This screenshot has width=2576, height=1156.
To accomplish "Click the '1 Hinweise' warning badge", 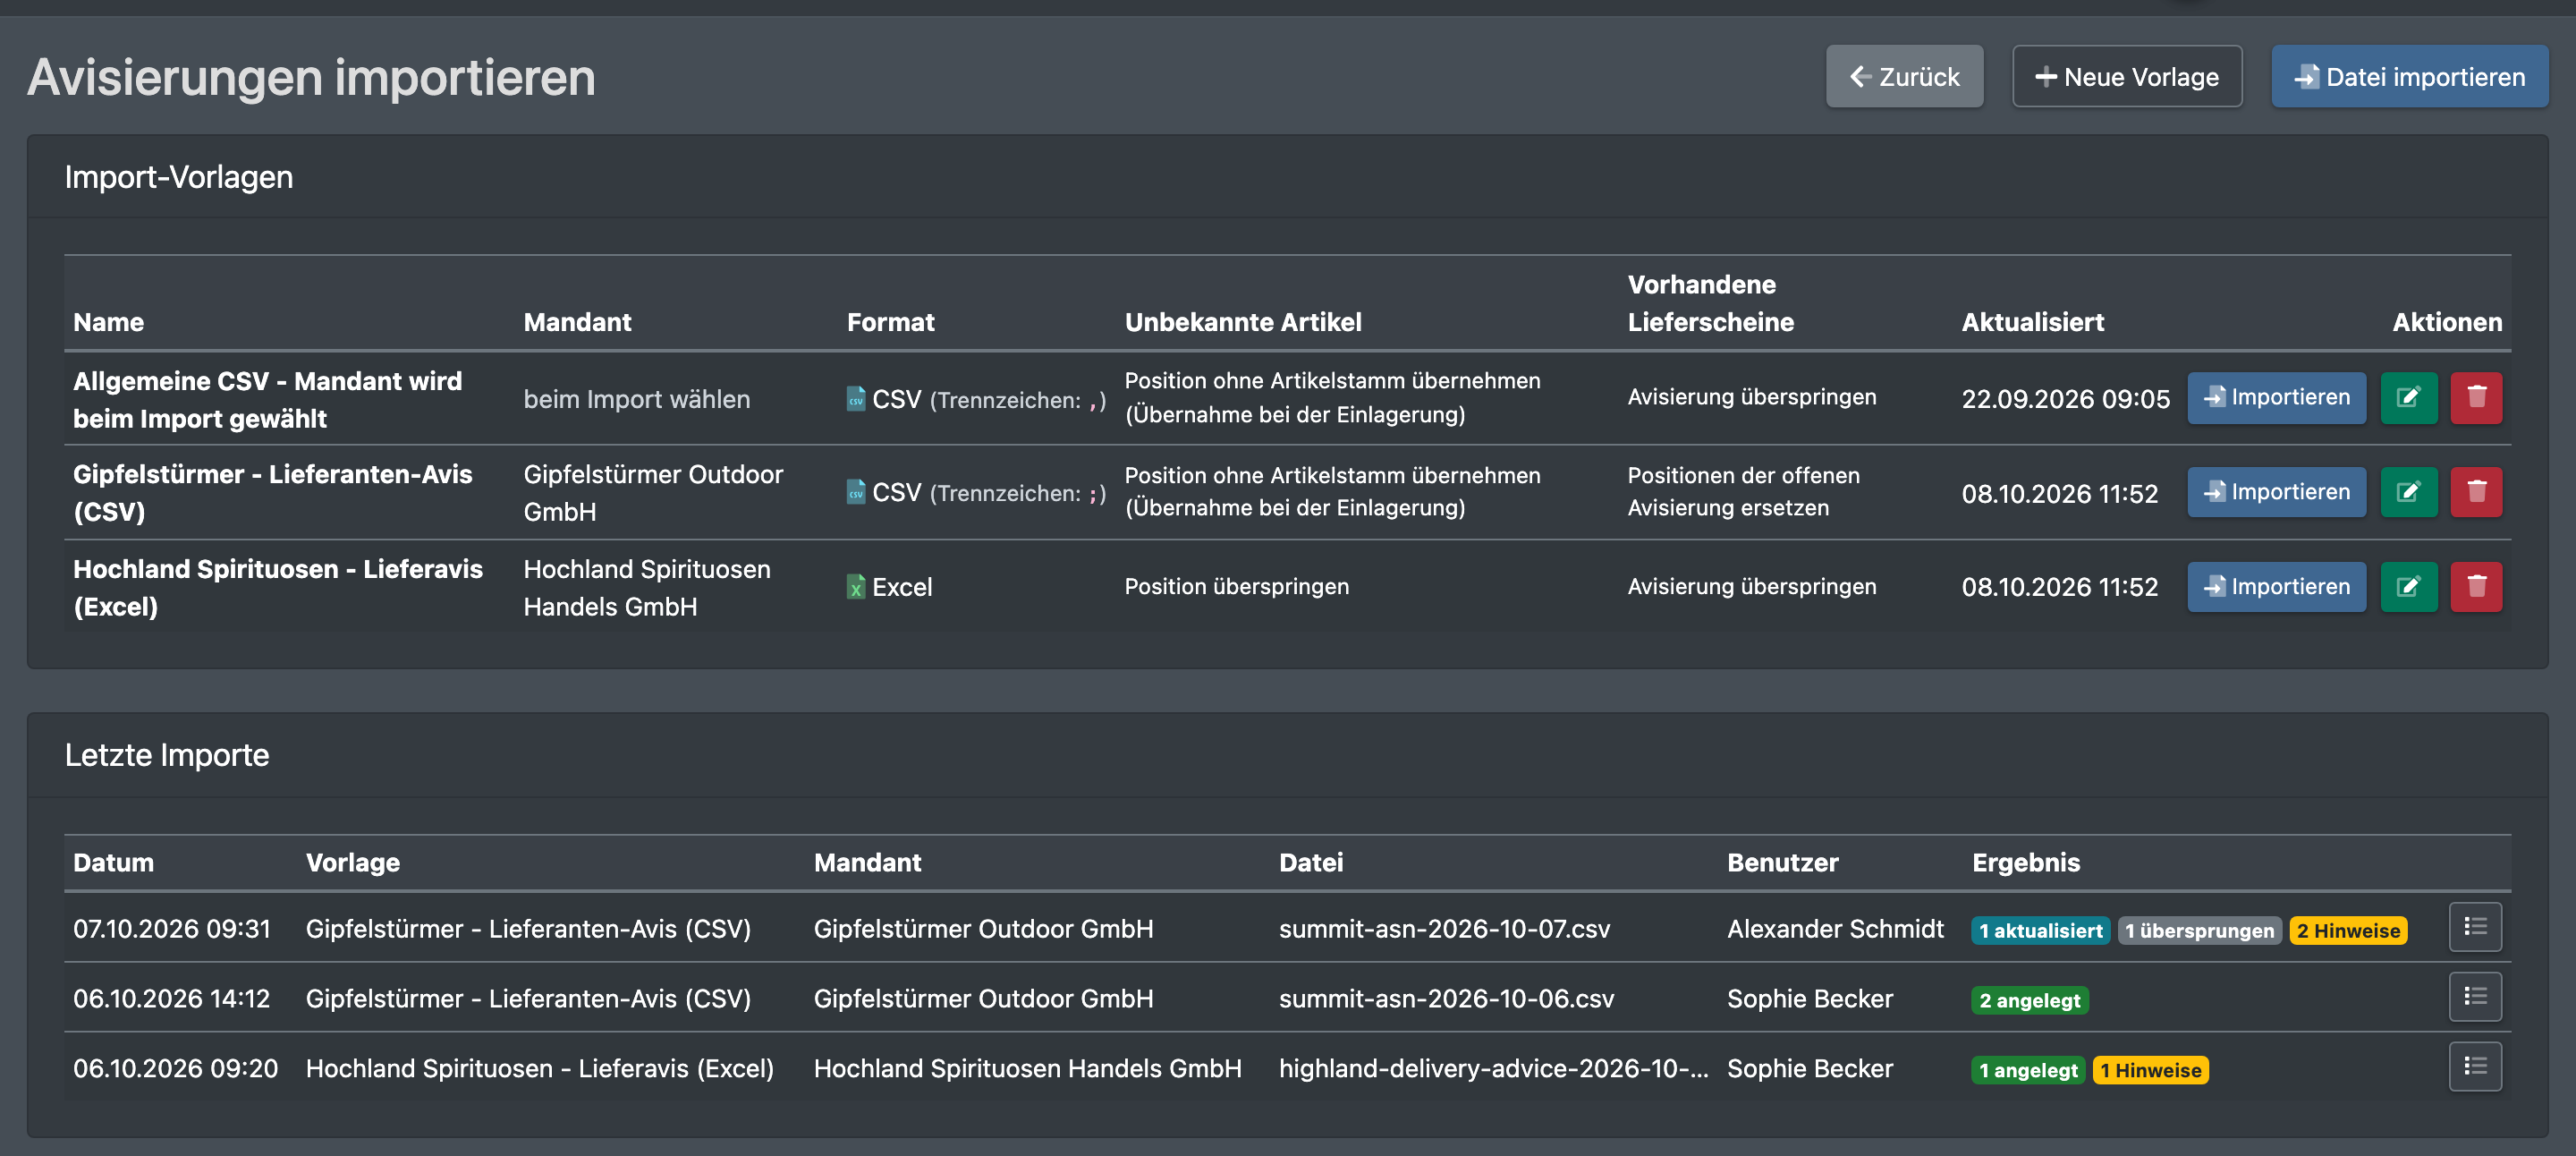I will click(x=2150, y=1071).
